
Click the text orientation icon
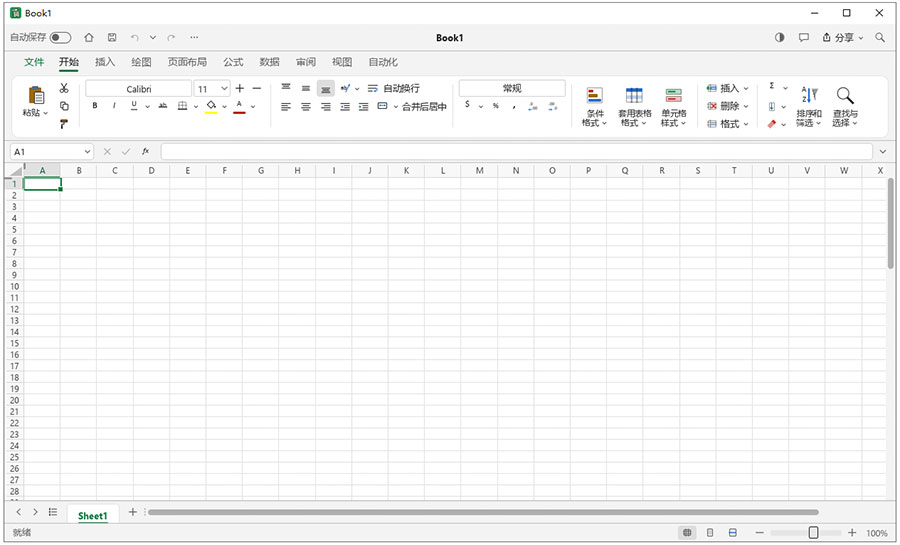click(x=345, y=88)
